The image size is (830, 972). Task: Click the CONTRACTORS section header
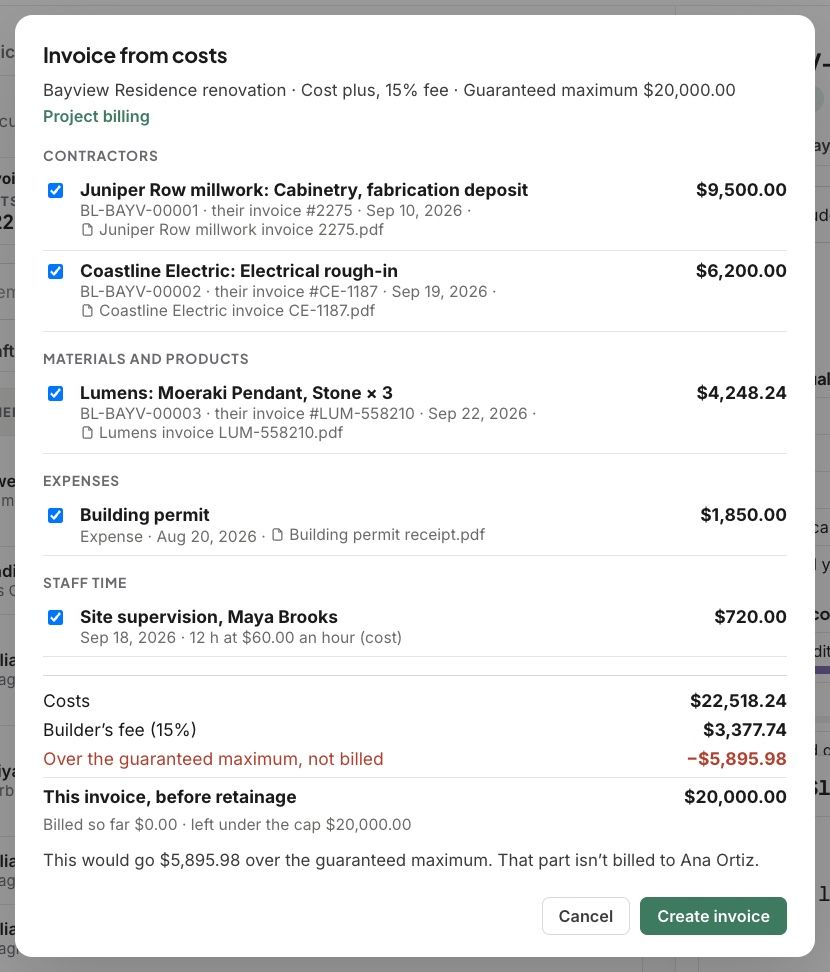tap(100, 156)
